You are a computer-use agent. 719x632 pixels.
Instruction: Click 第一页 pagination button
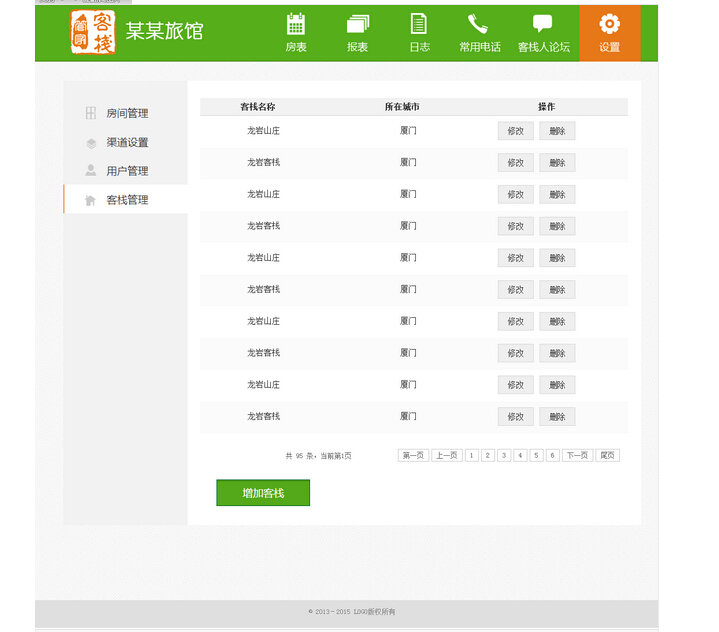point(413,456)
